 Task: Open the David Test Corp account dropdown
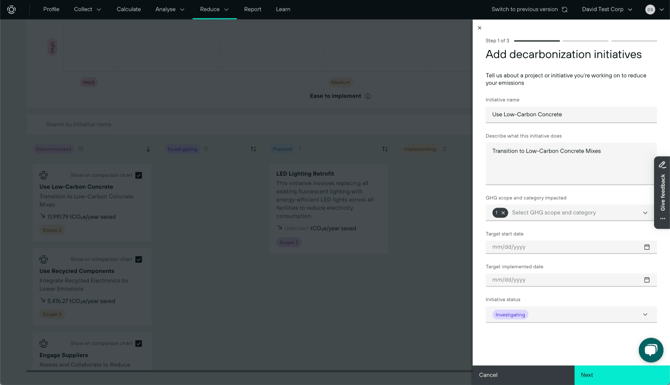[x=607, y=9]
